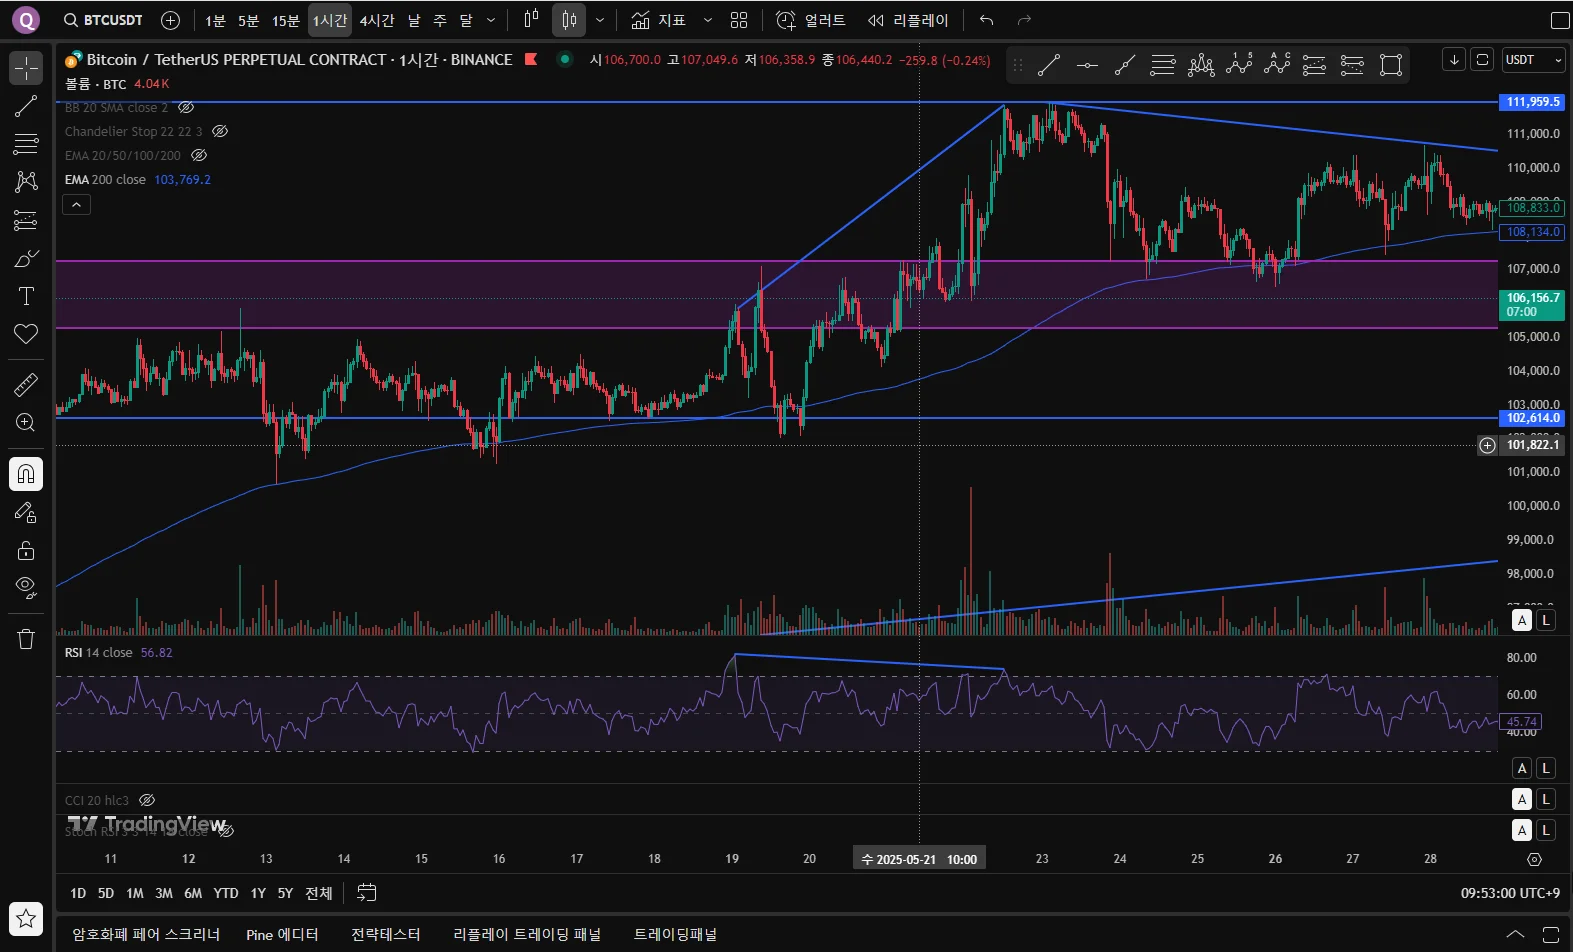Collapse the indicator legend with chevron
Image resolution: width=1573 pixels, height=952 pixels.
(77, 205)
